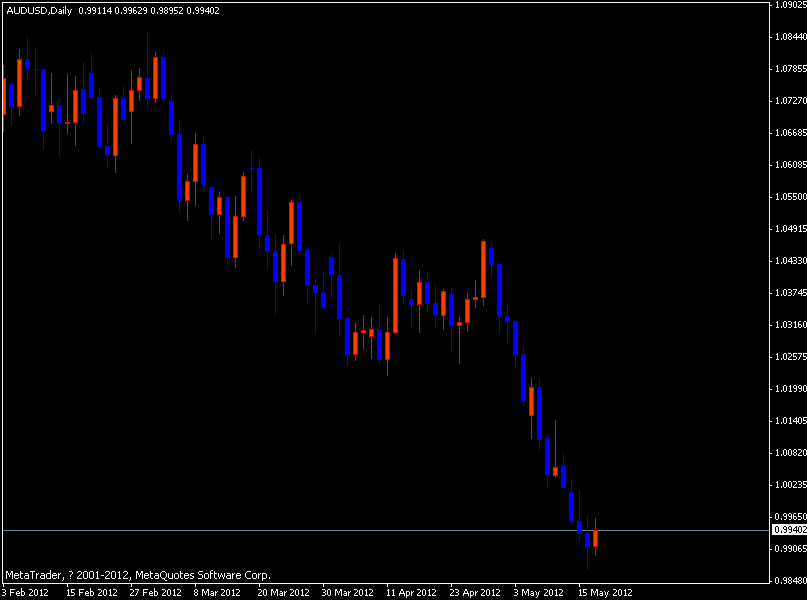Image resolution: width=807 pixels, height=600 pixels.
Task: Click the 11 Apr 2012 date label
Action: click(x=411, y=592)
